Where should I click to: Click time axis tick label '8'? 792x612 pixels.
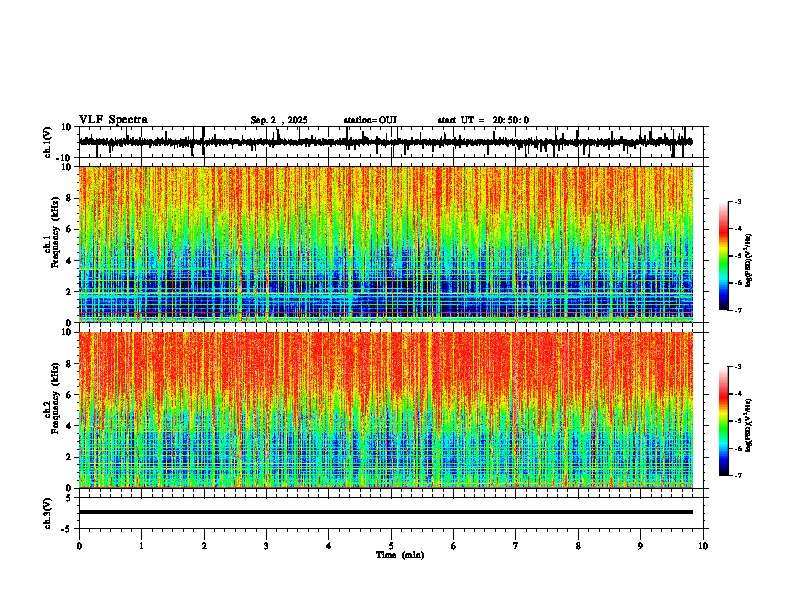(x=578, y=546)
